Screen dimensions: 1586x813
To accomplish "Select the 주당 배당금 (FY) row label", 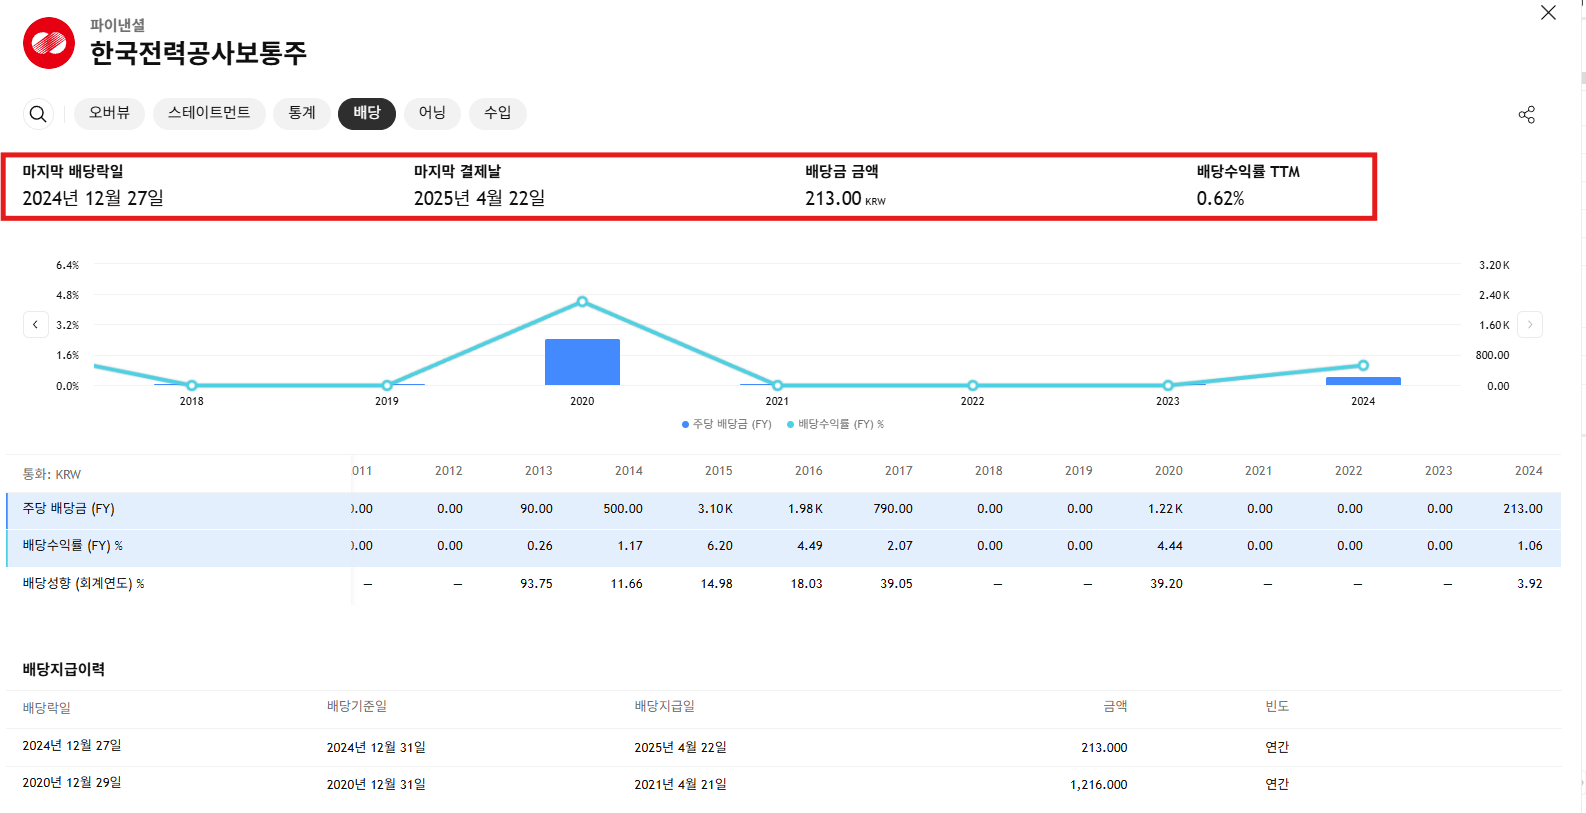I will coord(69,509).
